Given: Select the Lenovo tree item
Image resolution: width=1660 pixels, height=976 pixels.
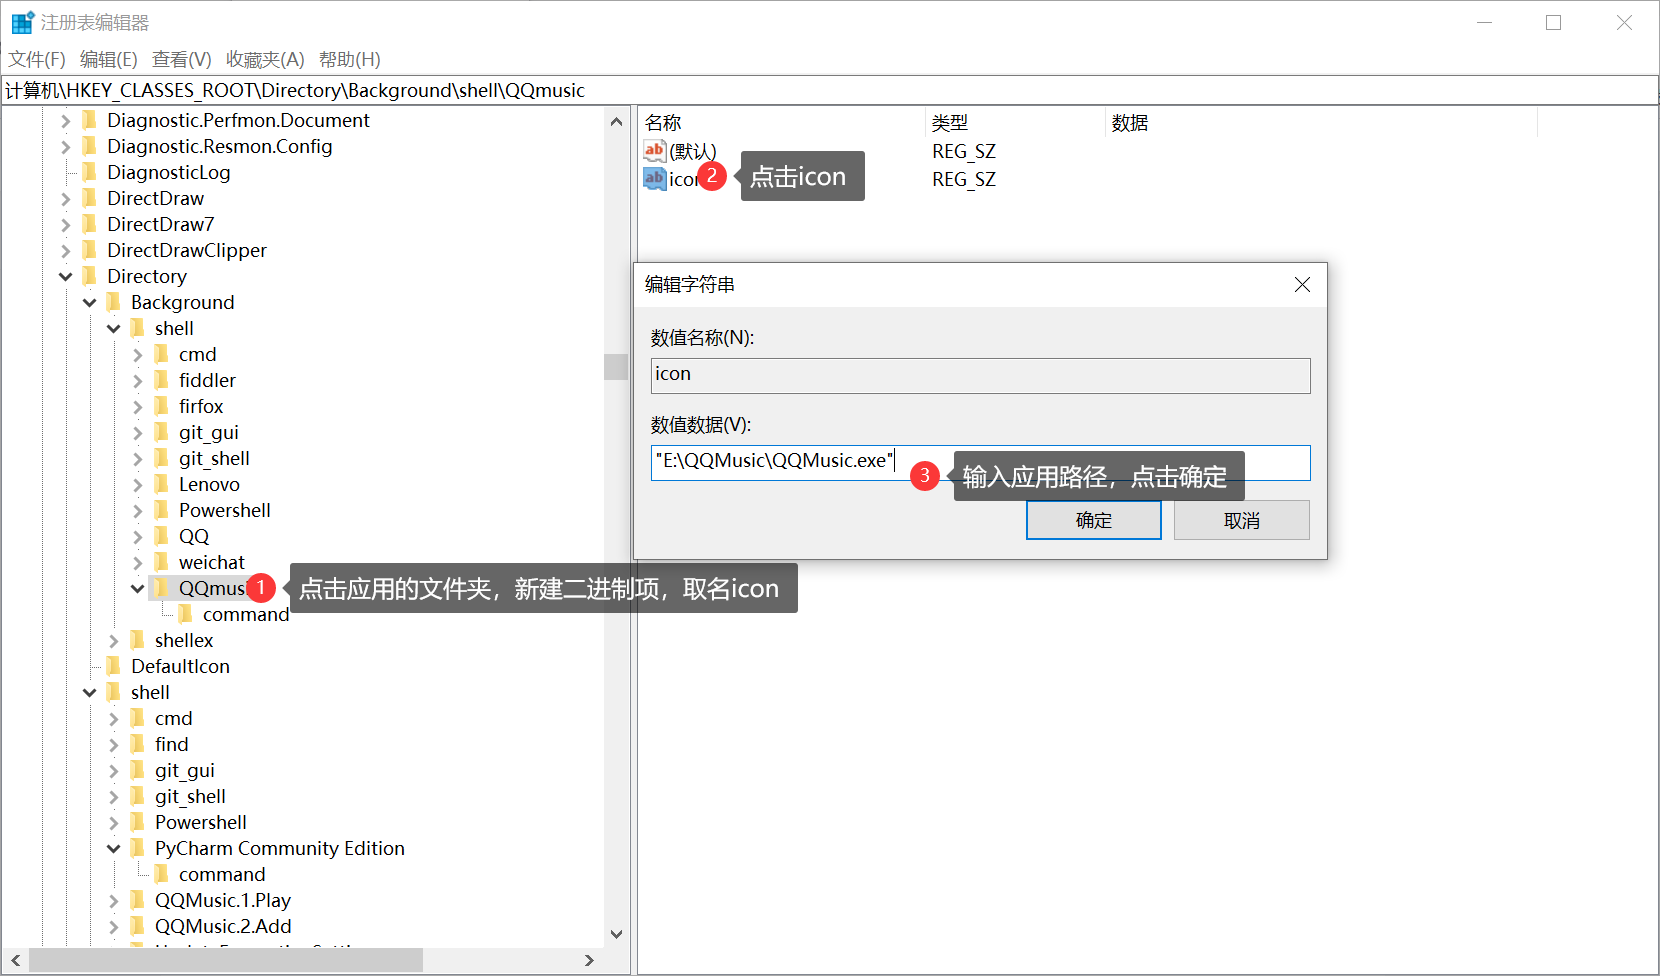Looking at the screenshot, I should pos(209,485).
